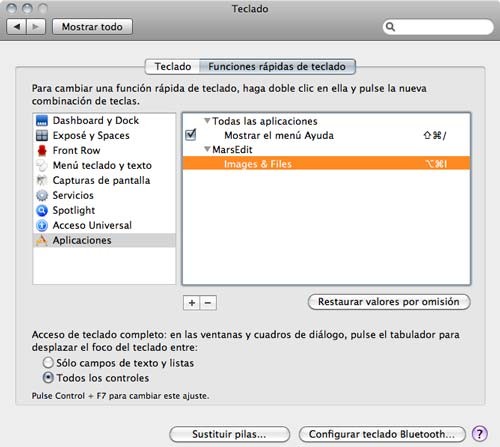Select Spotlight category label

click(x=74, y=210)
